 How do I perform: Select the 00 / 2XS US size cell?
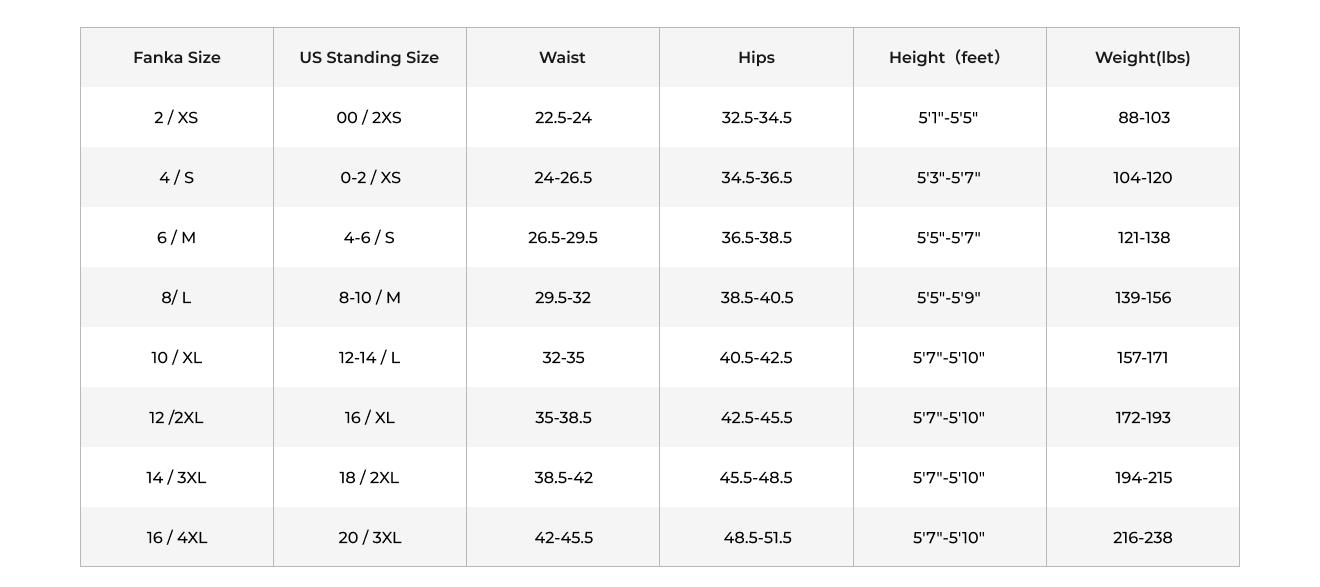tap(369, 118)
